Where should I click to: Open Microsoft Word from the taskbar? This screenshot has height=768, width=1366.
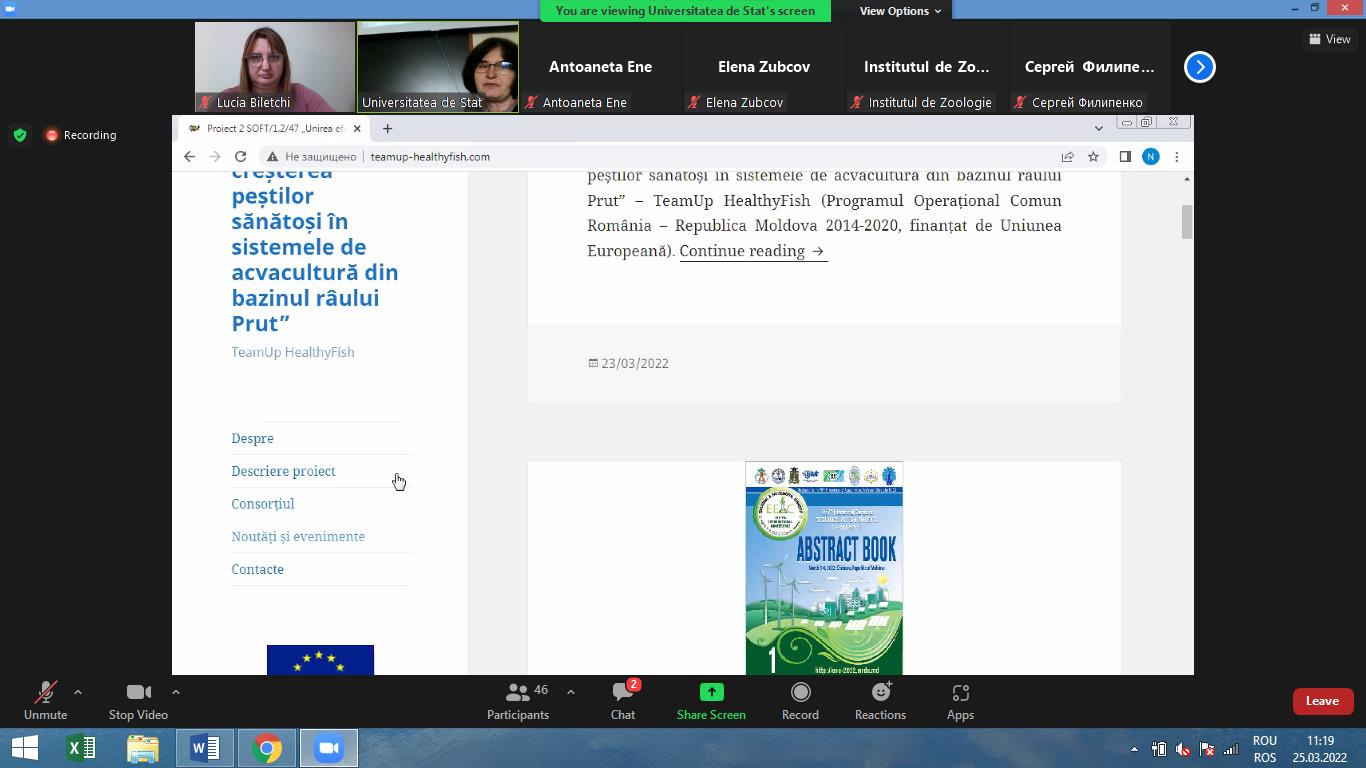(x=204, y=748)
